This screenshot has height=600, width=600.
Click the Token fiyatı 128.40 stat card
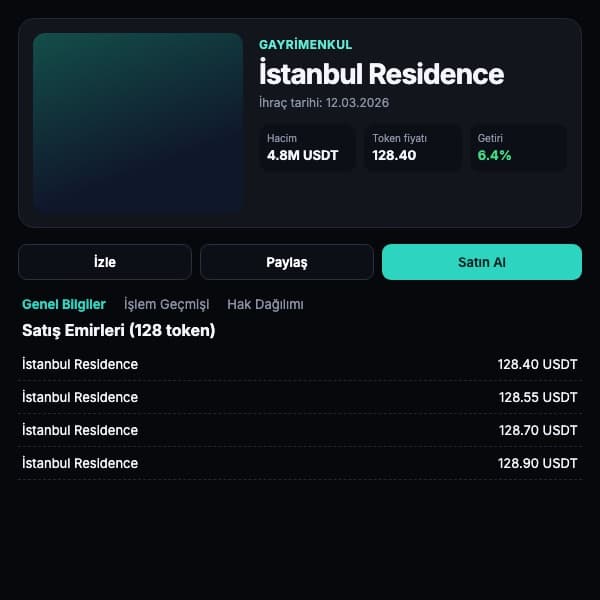pyautogui.click(x=412, y=147)
